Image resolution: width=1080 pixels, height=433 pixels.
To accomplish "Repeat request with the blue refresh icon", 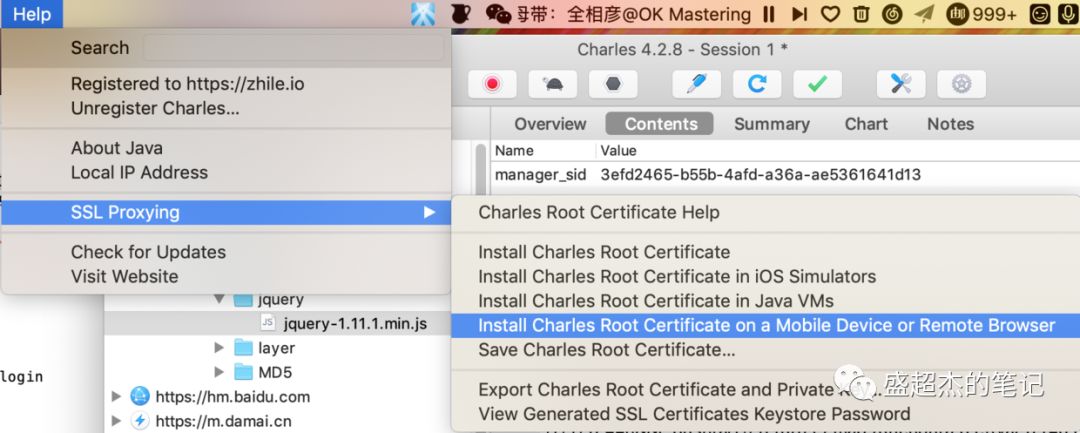I will pos(757,84).
